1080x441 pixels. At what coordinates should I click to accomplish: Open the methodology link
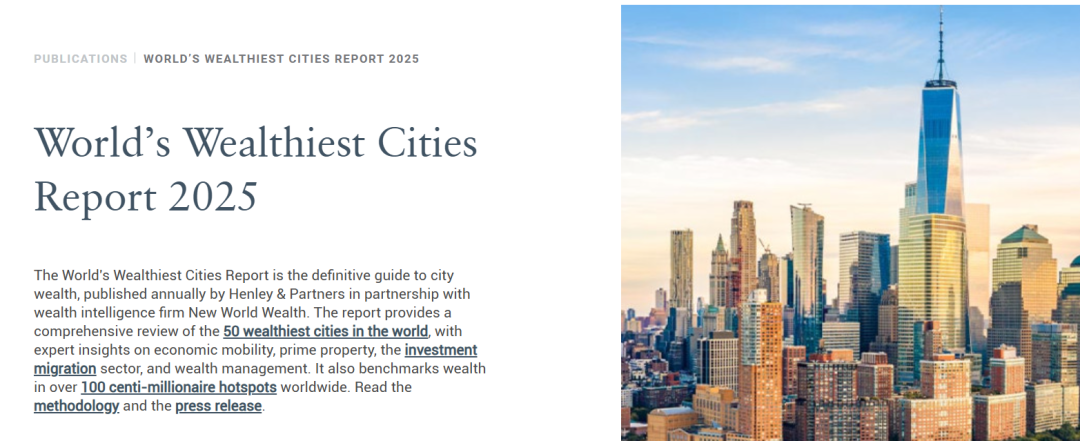coord(76,406)
